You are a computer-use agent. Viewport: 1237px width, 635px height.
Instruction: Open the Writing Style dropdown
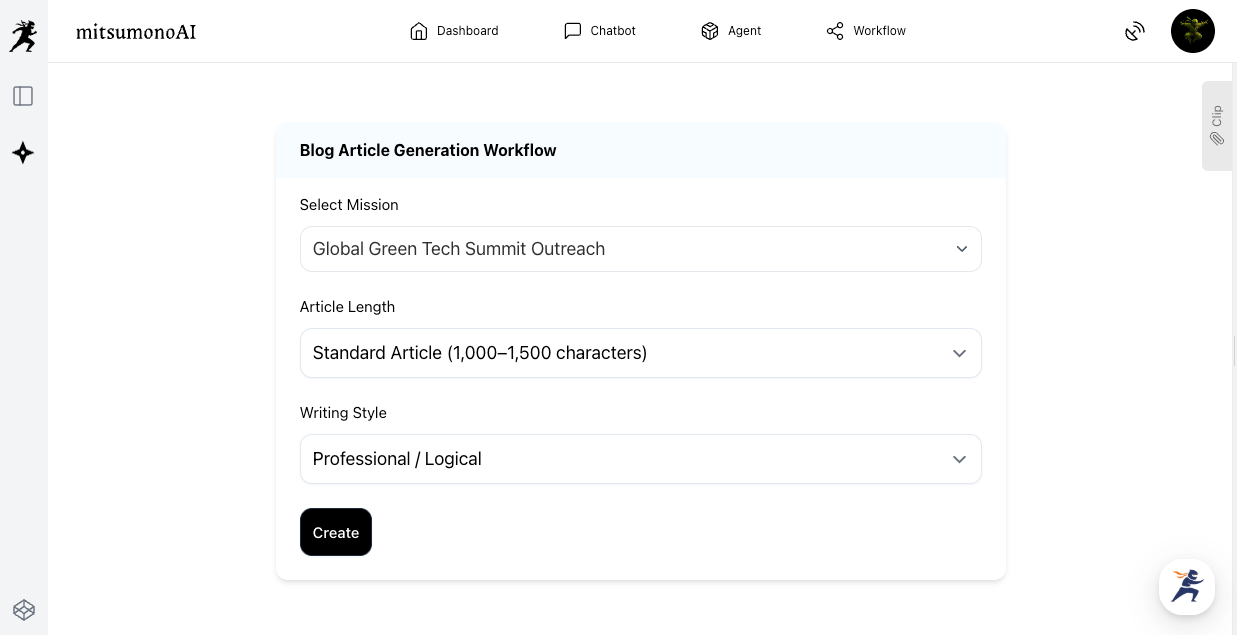(640, 459)
